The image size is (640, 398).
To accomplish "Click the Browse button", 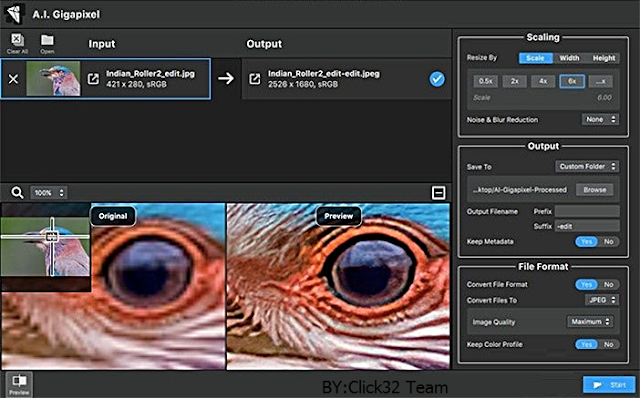I will pyautogui.click(x=595, y=190).
